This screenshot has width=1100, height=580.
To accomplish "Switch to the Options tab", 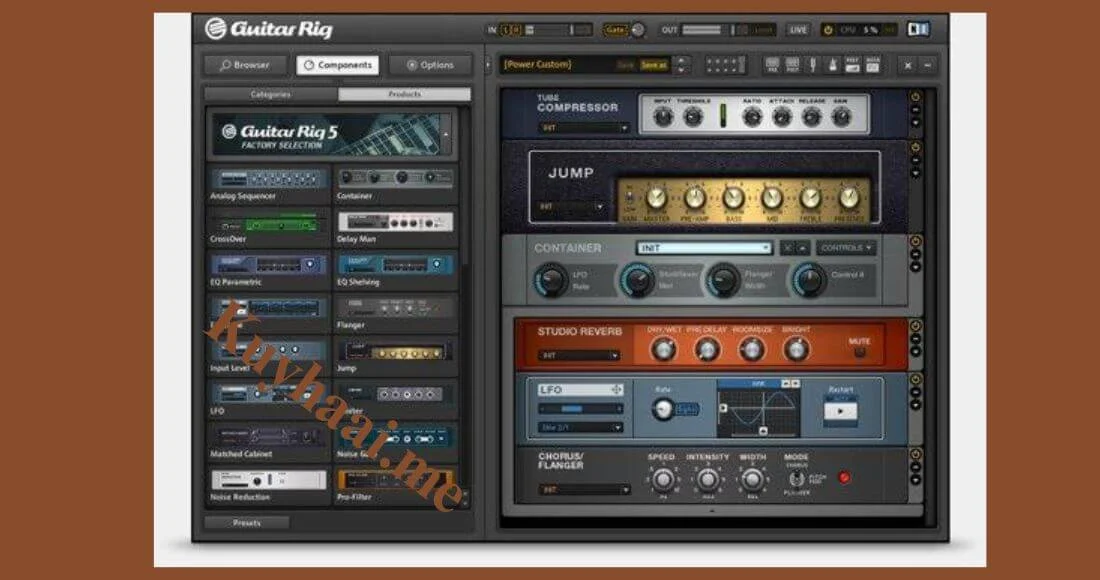I will tap(430, 65).
